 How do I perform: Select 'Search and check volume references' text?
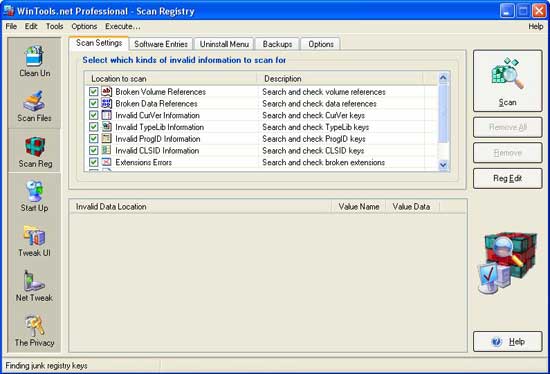coord(324,92)
